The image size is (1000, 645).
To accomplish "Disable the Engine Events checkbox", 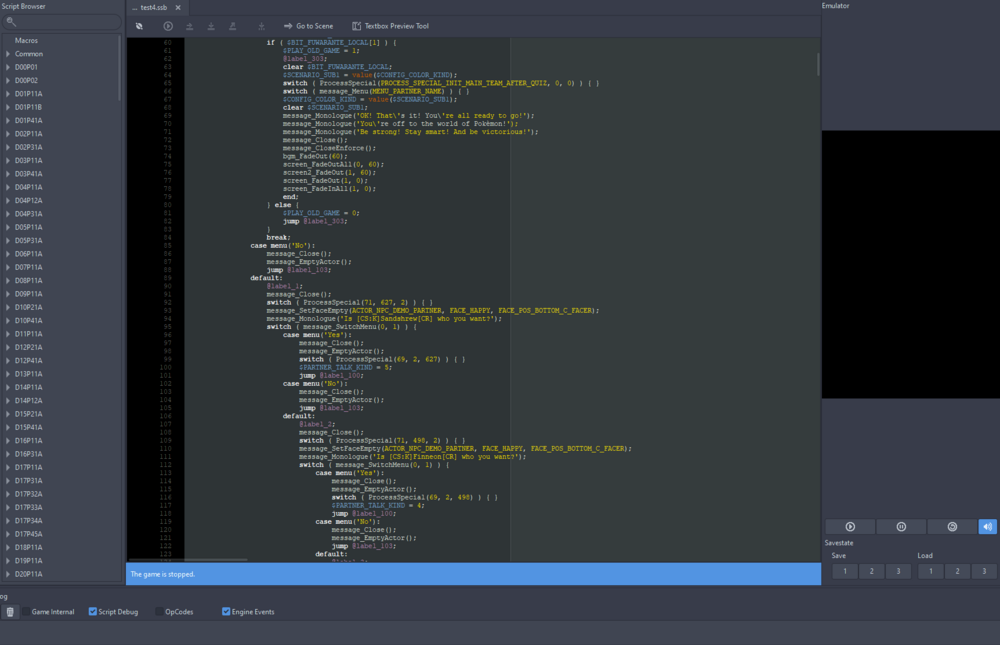I will click(225, 611).
